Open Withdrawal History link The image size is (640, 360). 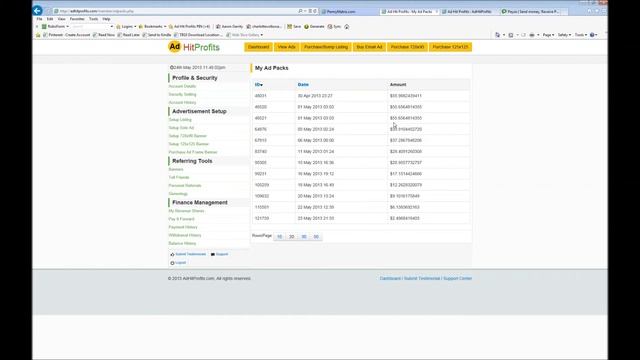(185, 236)
